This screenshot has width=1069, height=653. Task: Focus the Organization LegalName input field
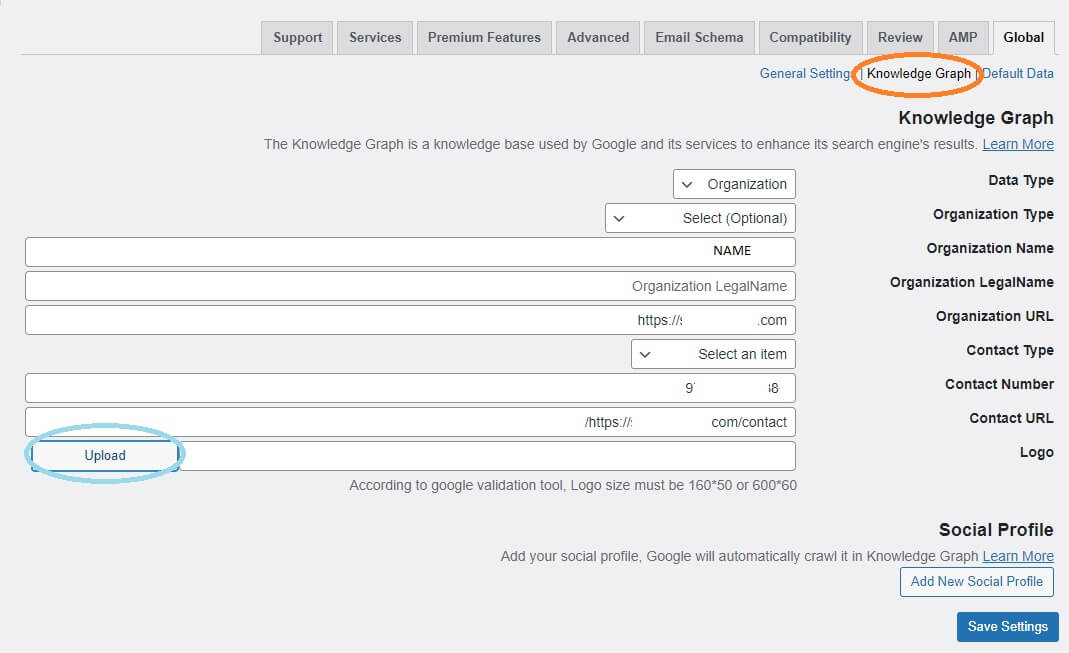[410, 286]
